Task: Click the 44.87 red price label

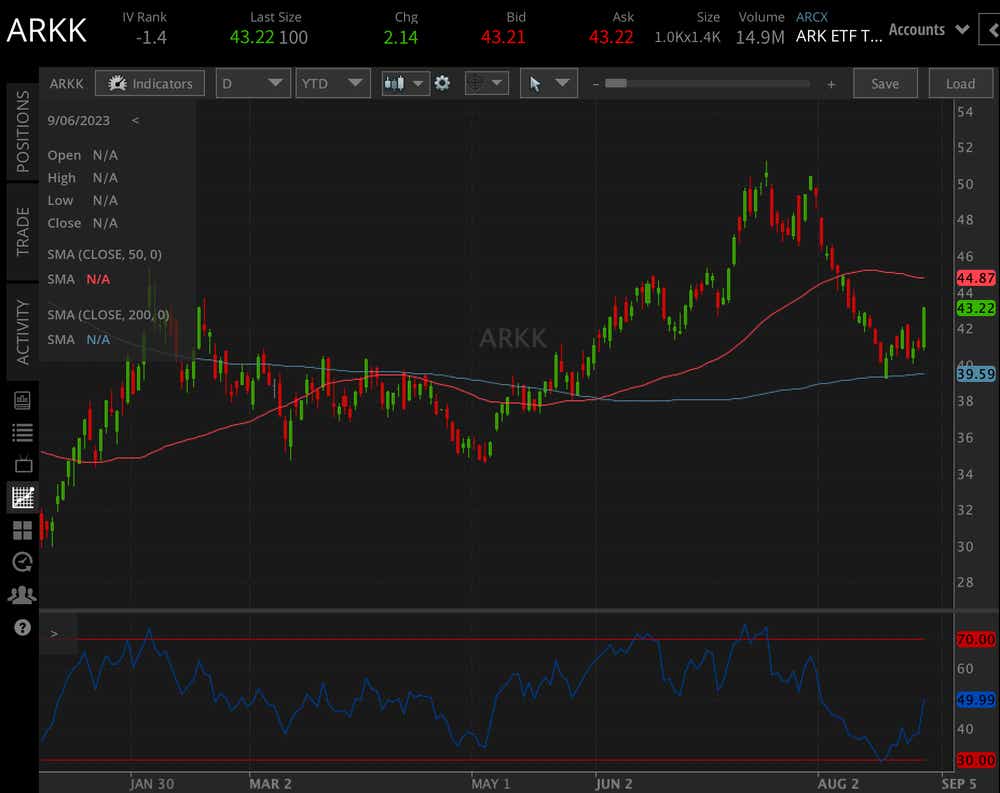Action: [x=976, y=278]
